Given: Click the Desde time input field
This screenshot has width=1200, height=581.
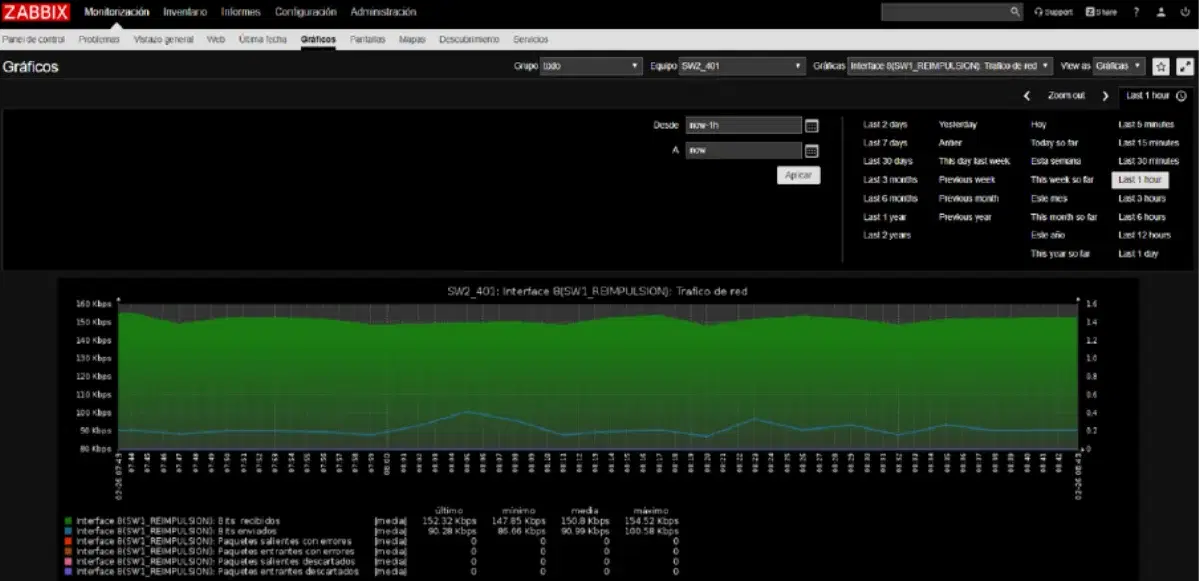Looking at the screenshot, I should (x=744, y=126).
